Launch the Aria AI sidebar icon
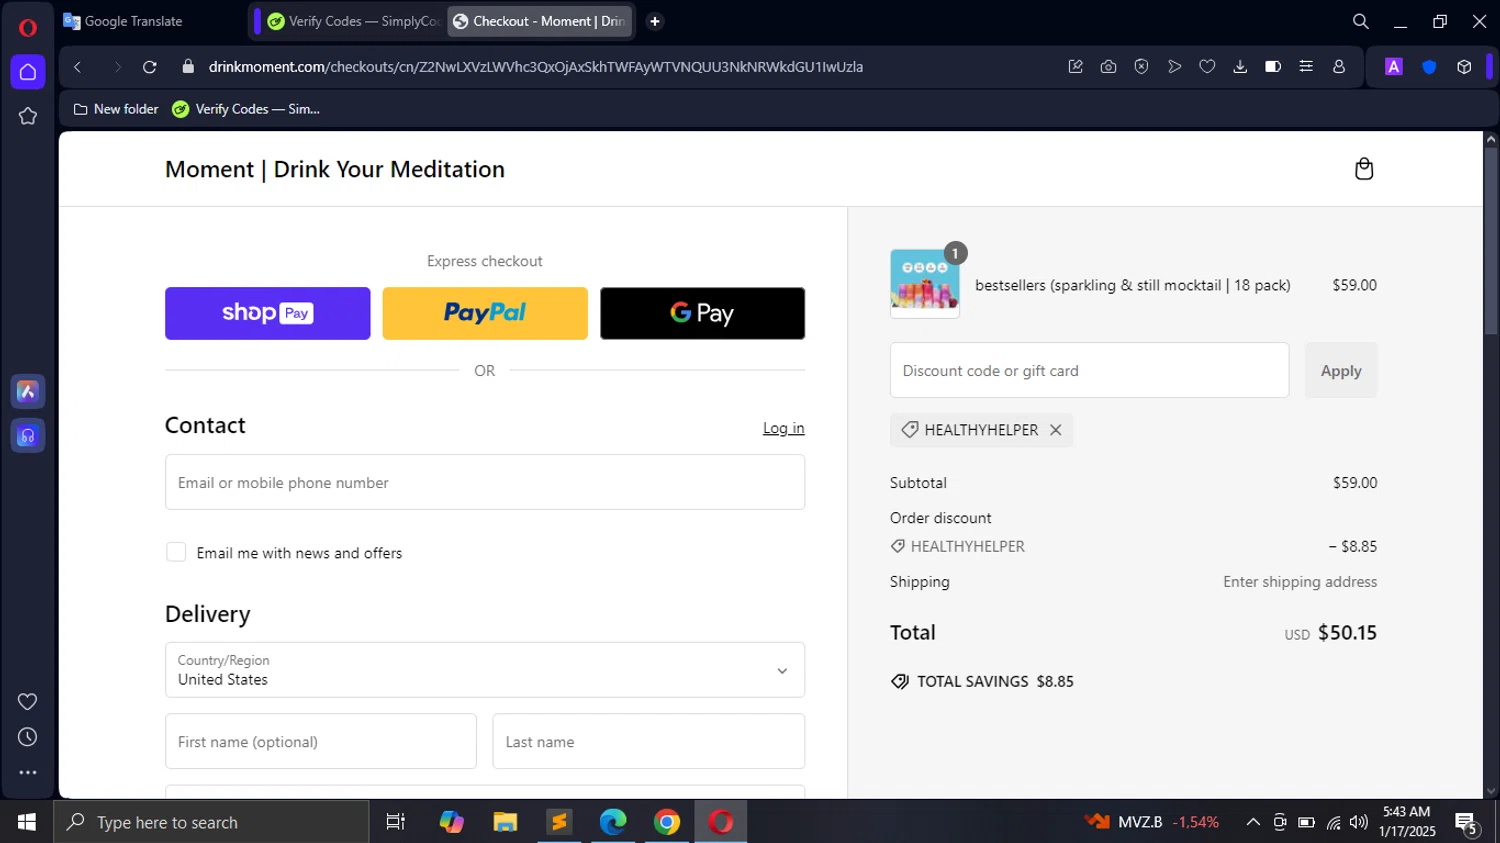This screenshot has width=1500, height=843. point(28,392)
